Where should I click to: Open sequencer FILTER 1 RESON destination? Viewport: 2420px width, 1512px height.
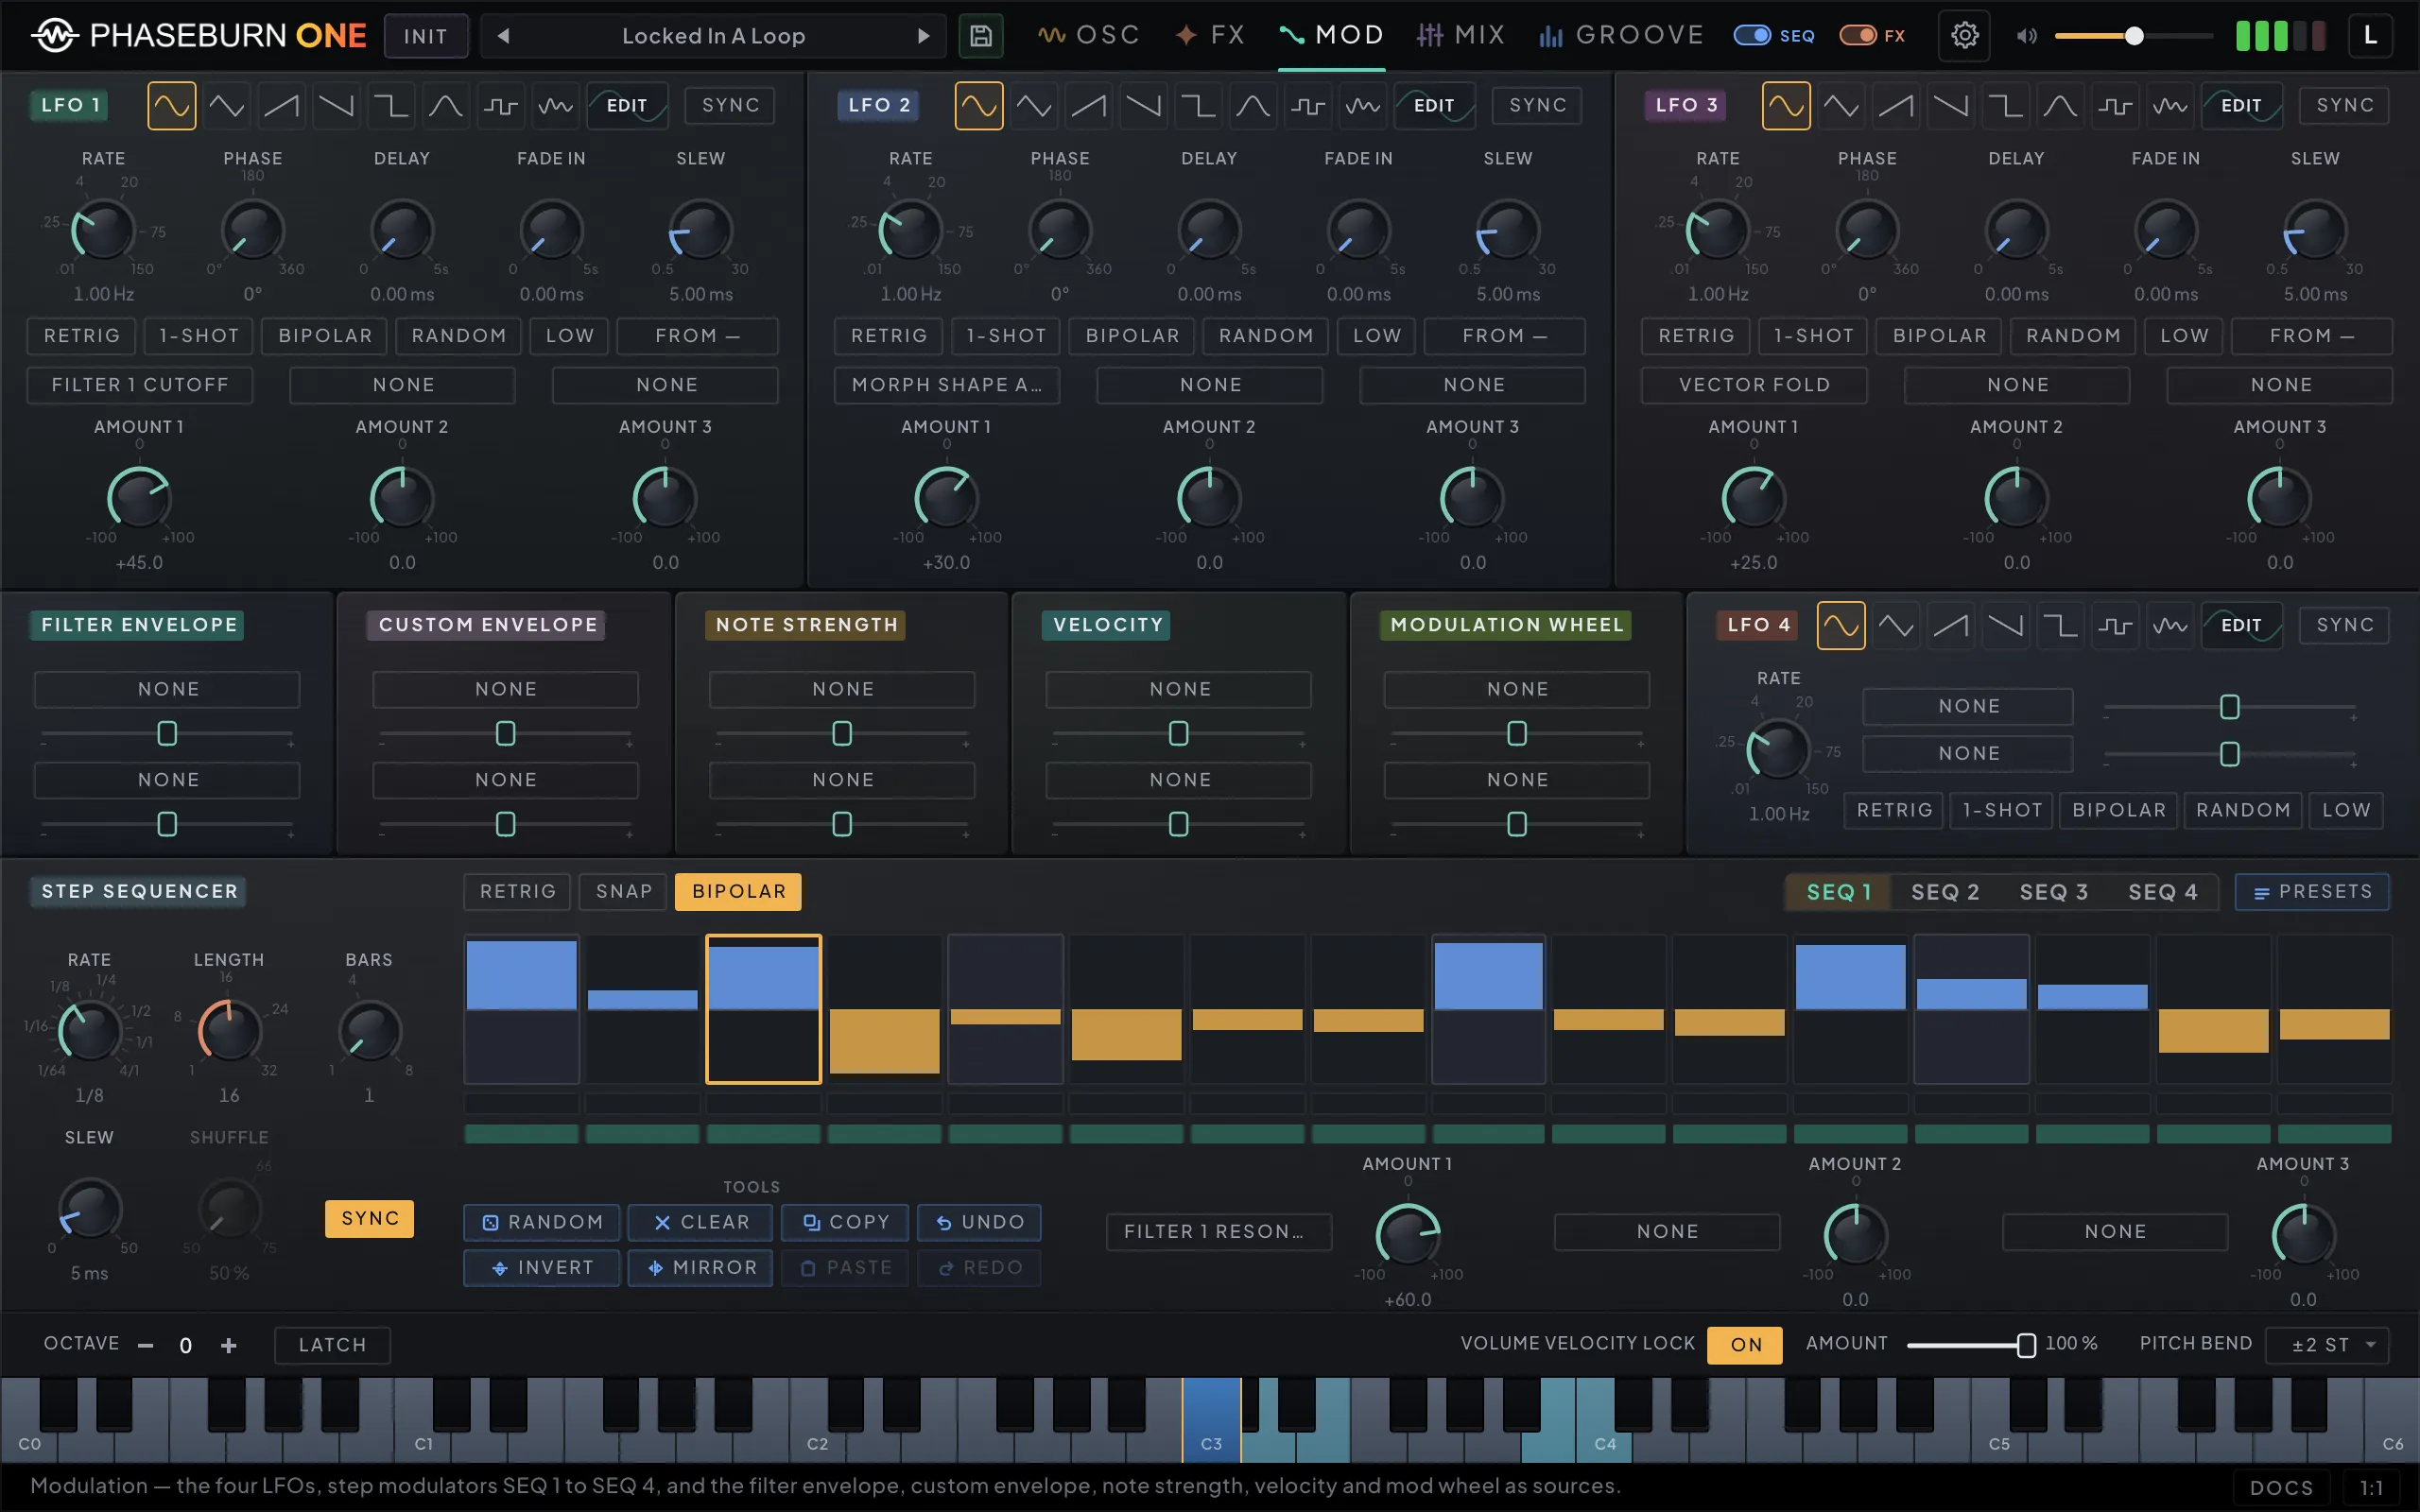[1218, 1231]
